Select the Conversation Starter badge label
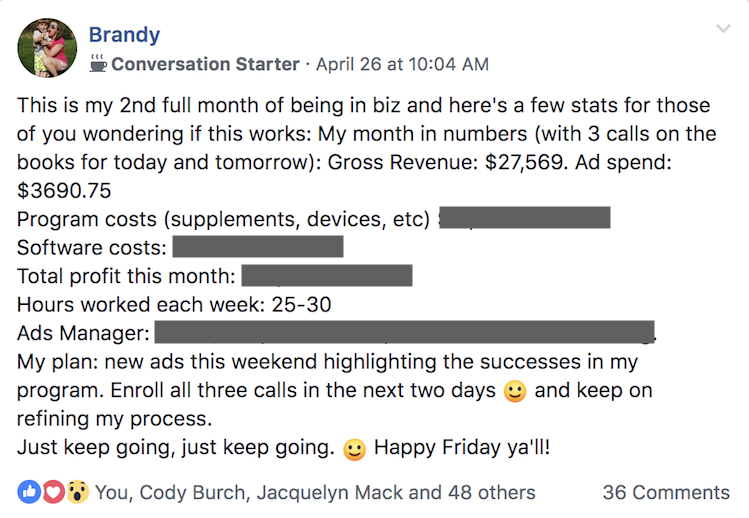The width and height of the screenshot is (749, 518). coord(205,64)
